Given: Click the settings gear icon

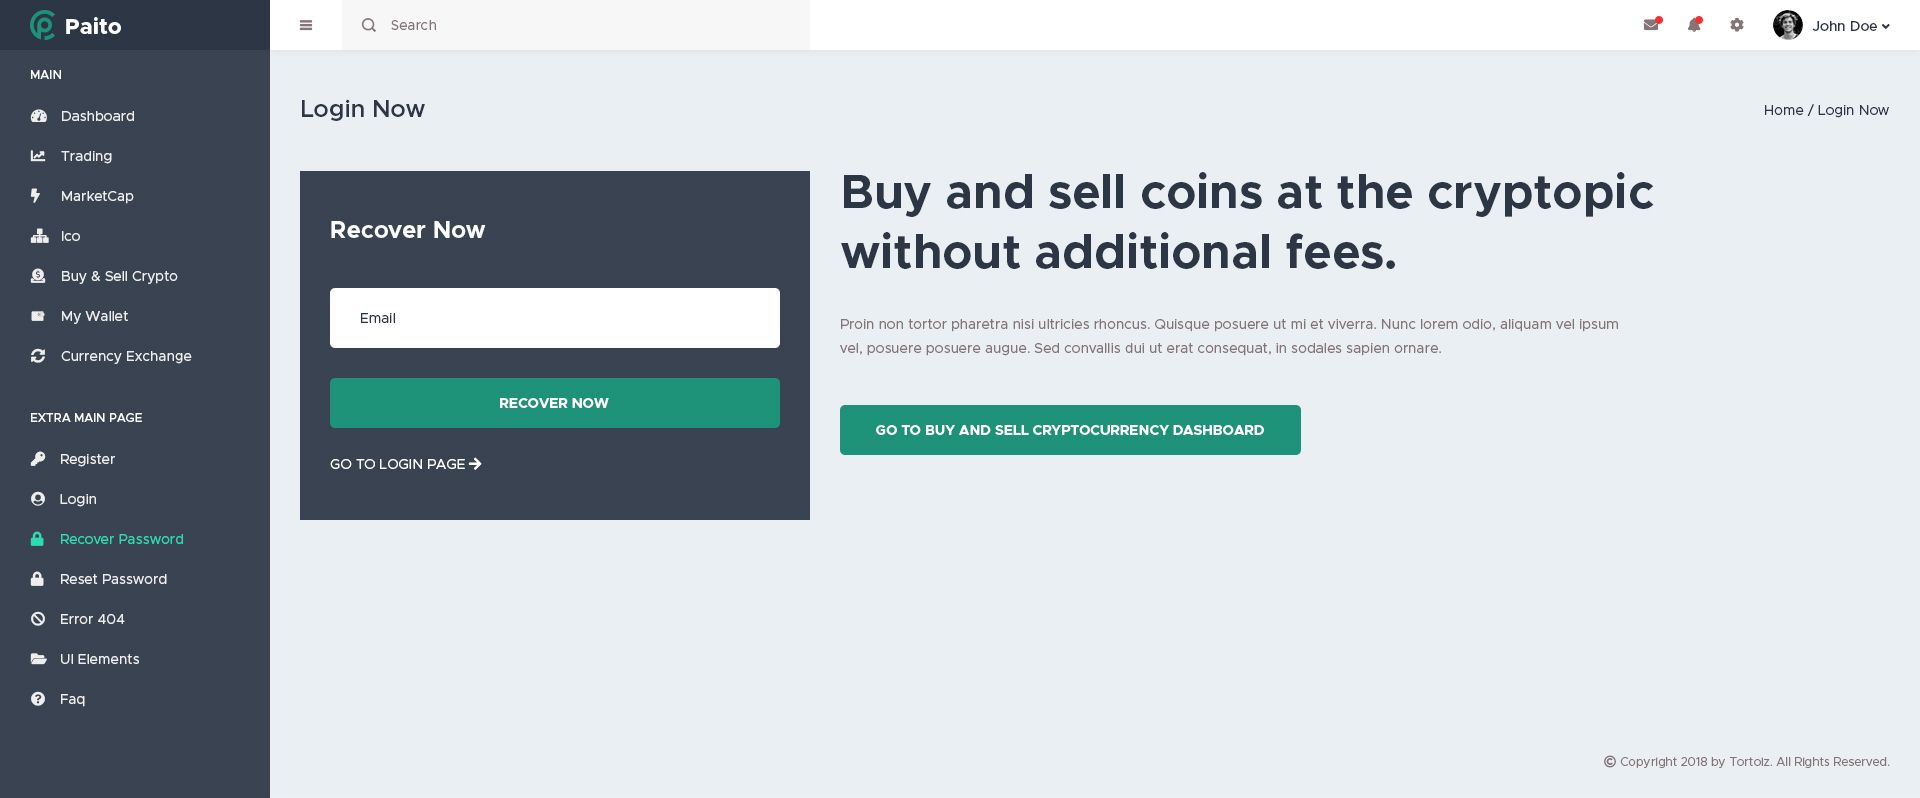Looking at the screenshot, I should 1737,25.
